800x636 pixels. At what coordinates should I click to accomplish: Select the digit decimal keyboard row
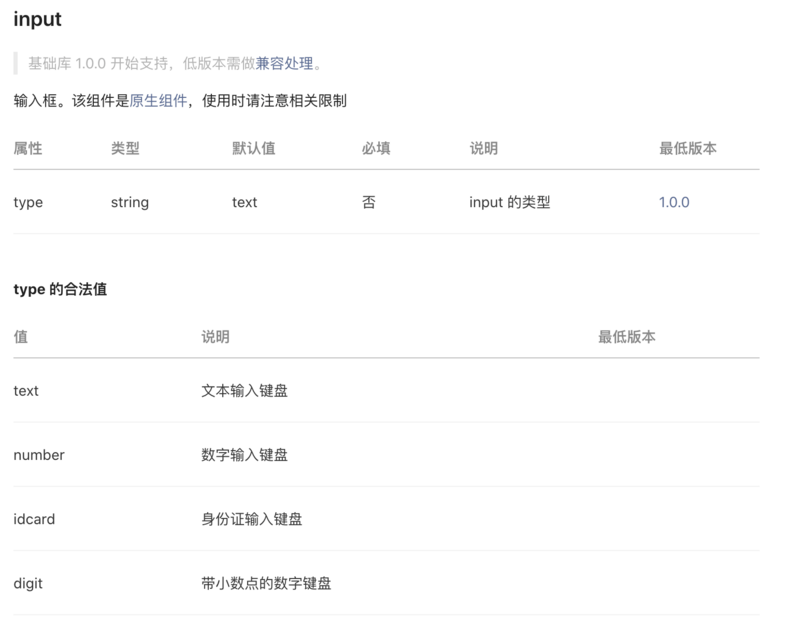click(x=28, y=583)
